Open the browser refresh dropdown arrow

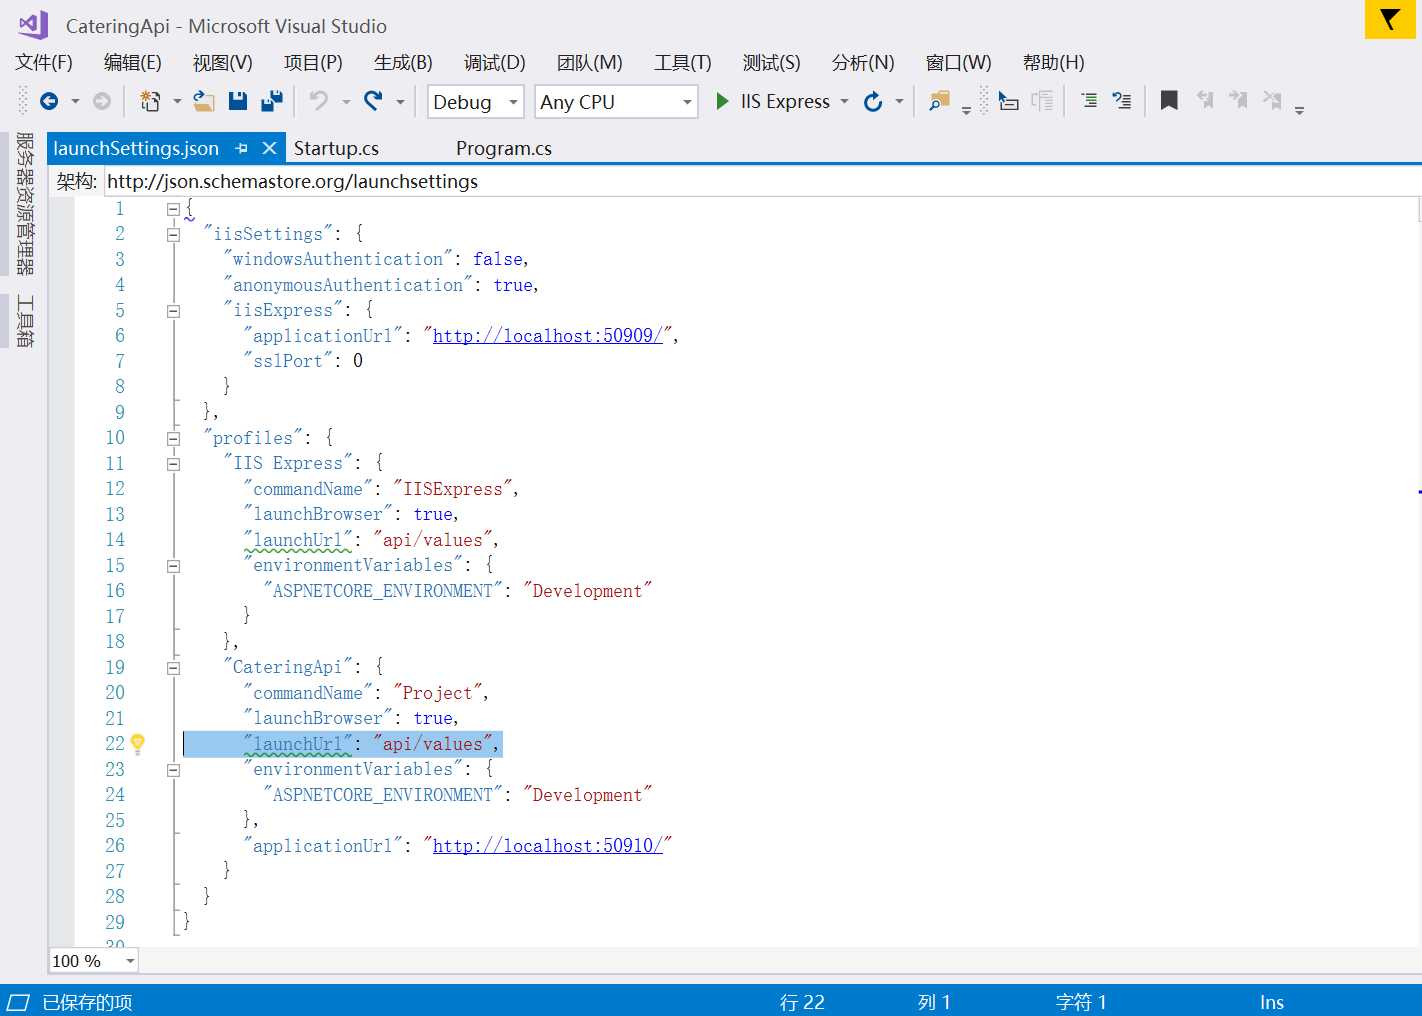click(x=899, y=102)
